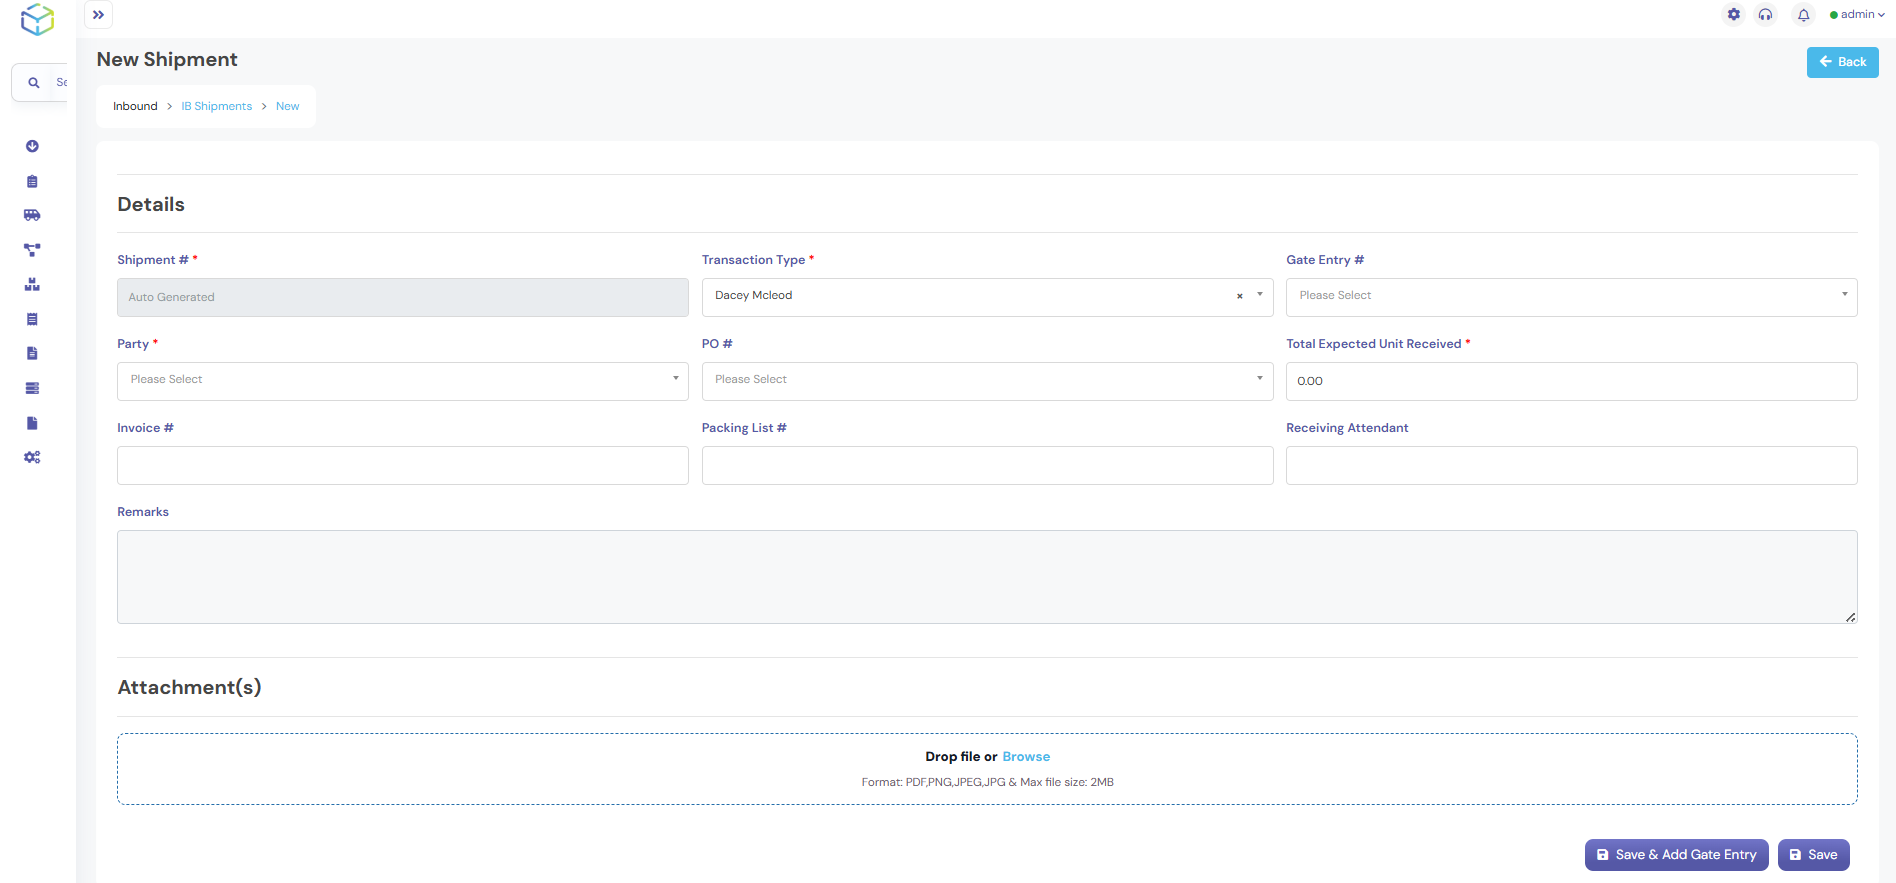The height and width of the screenshot is (883, 1896).
Task: Clear the Dacey Mcleod transaction type selection
Action: pyautogui.click(x=1239, y=296)
